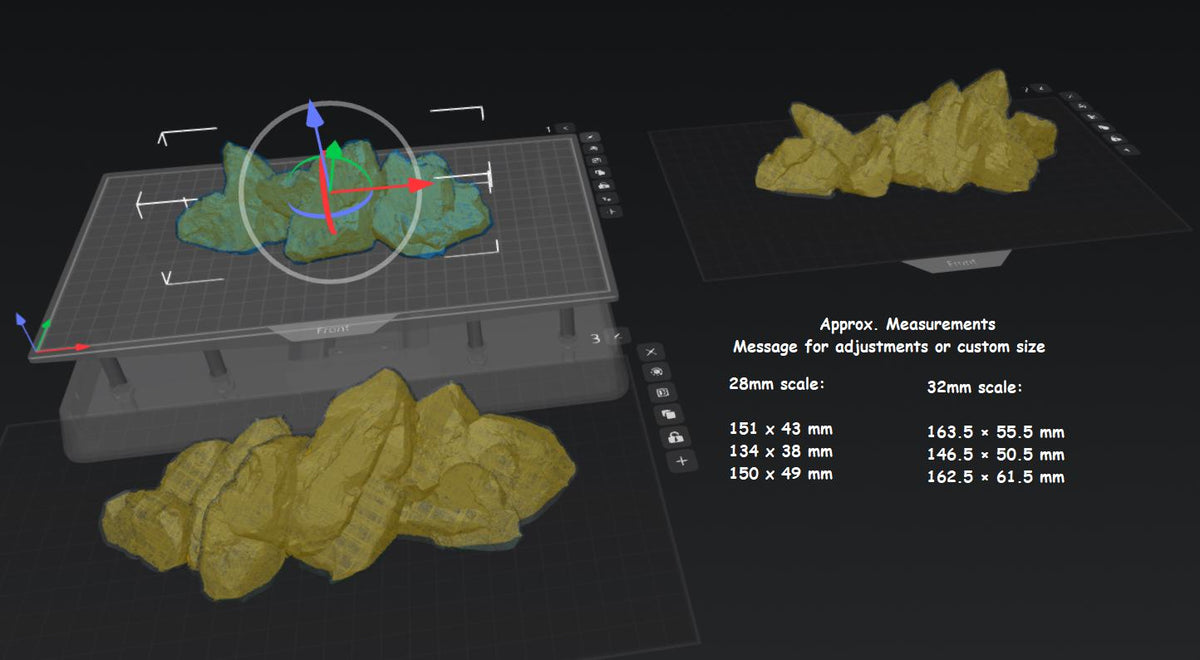1200x660 pixels.
Task: Click the green Y-axis gizmo arrow
Action: click(336, 150)
